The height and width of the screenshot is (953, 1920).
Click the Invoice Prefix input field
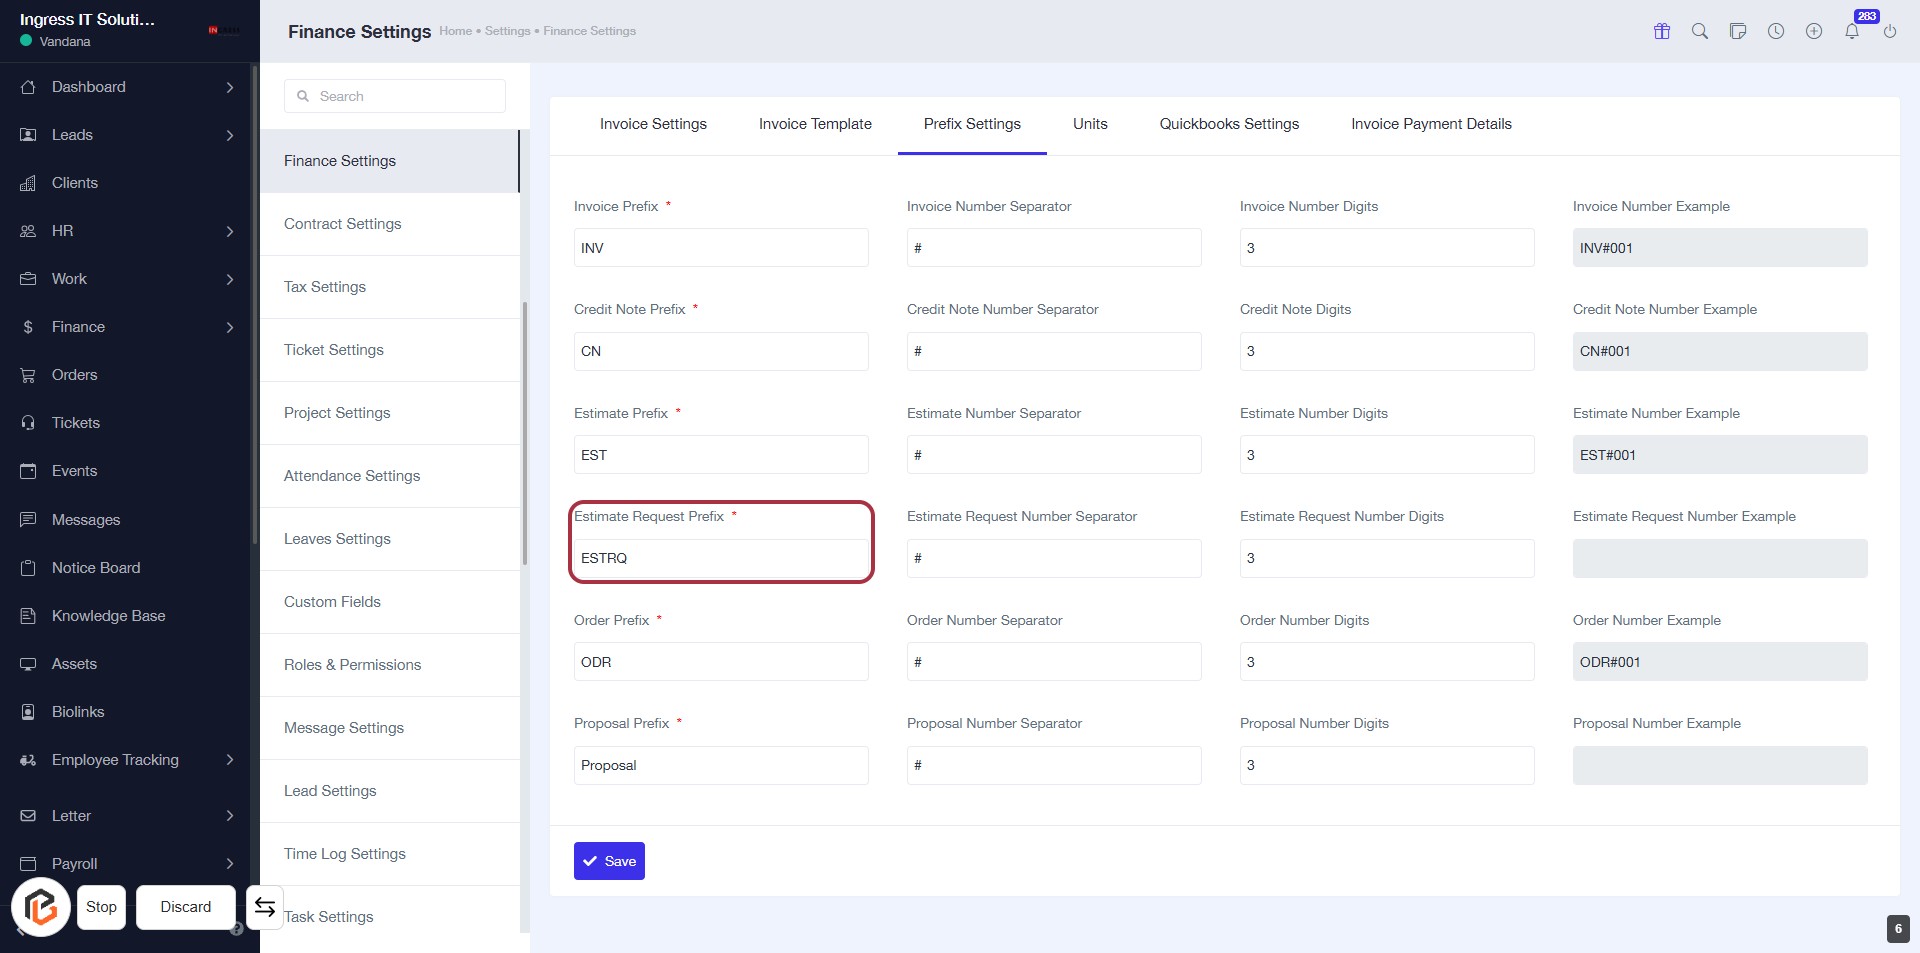[x=721, y=248]
